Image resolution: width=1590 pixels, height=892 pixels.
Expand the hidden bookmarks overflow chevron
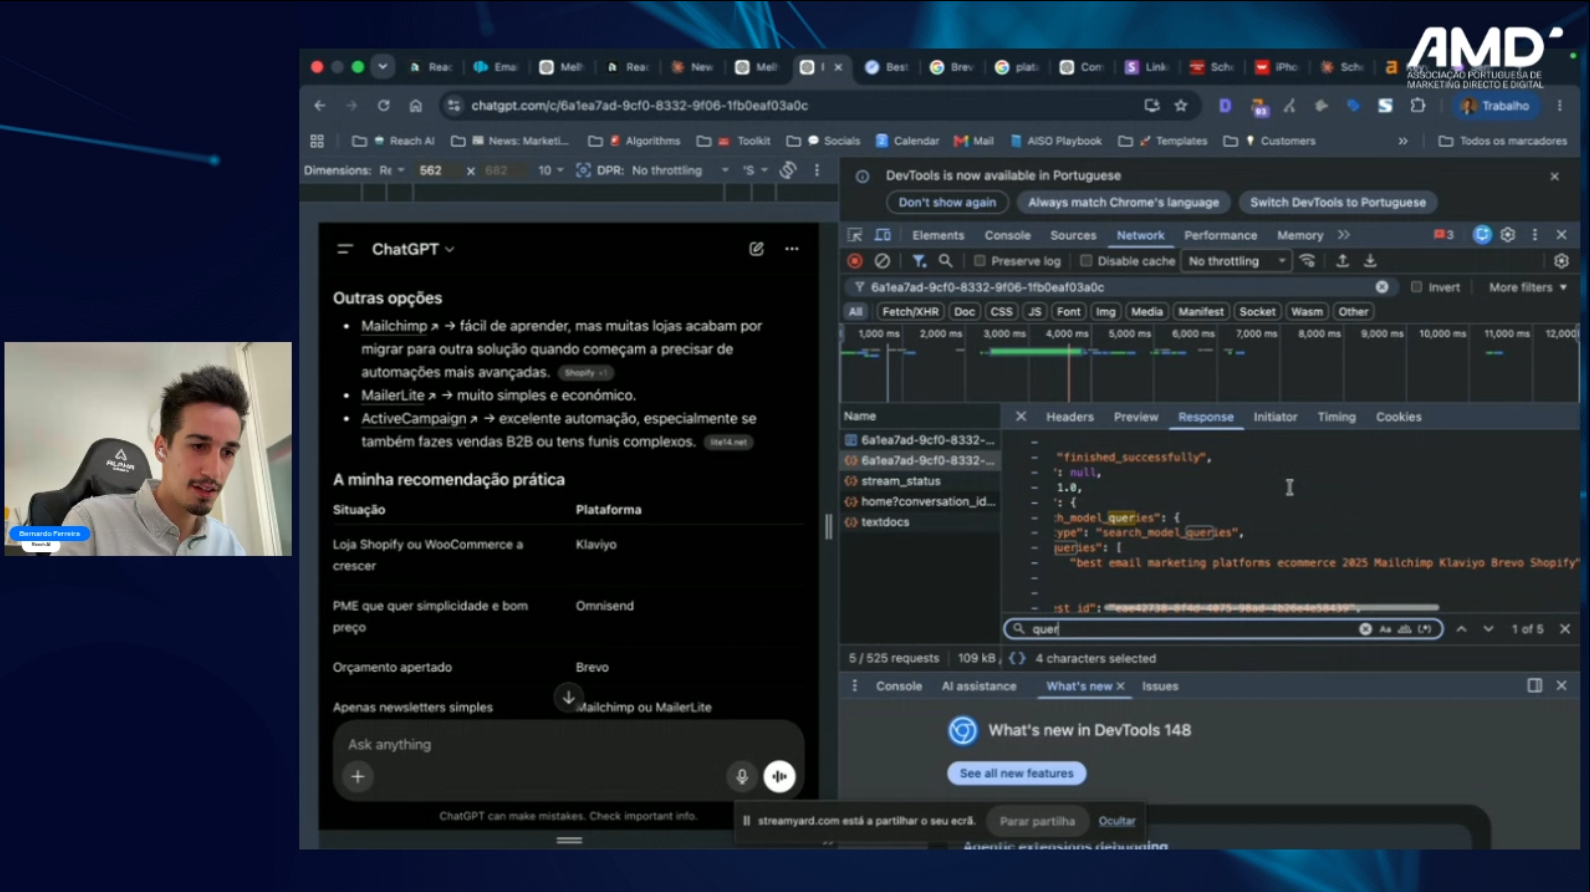pos(1403,141)
